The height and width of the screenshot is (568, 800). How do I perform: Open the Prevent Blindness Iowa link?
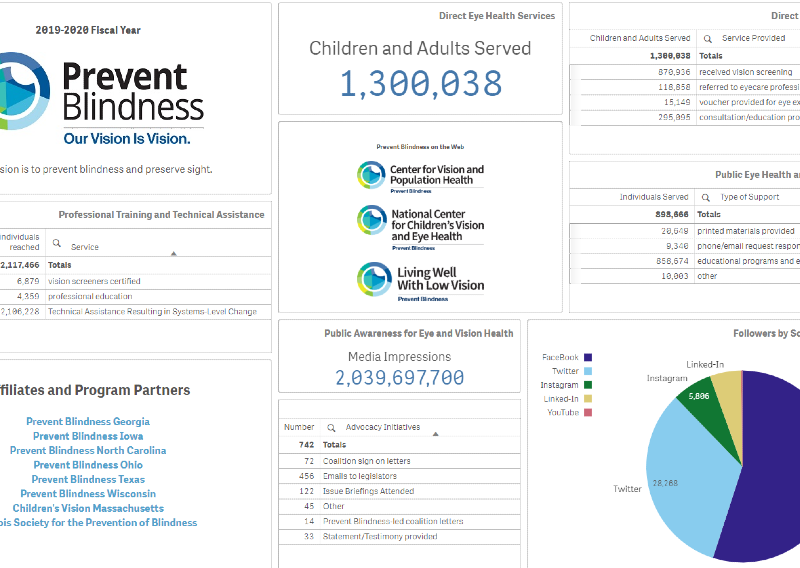(x=88, y=436)
